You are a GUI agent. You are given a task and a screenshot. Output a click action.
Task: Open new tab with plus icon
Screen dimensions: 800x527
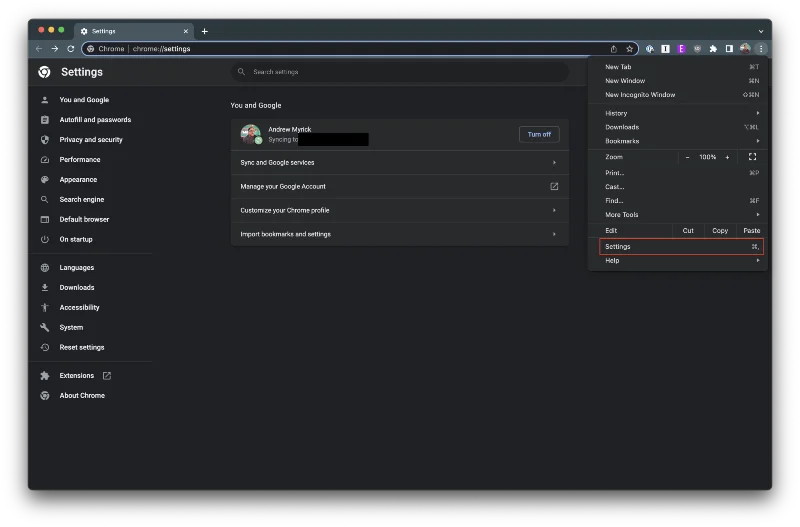[205, 31]
